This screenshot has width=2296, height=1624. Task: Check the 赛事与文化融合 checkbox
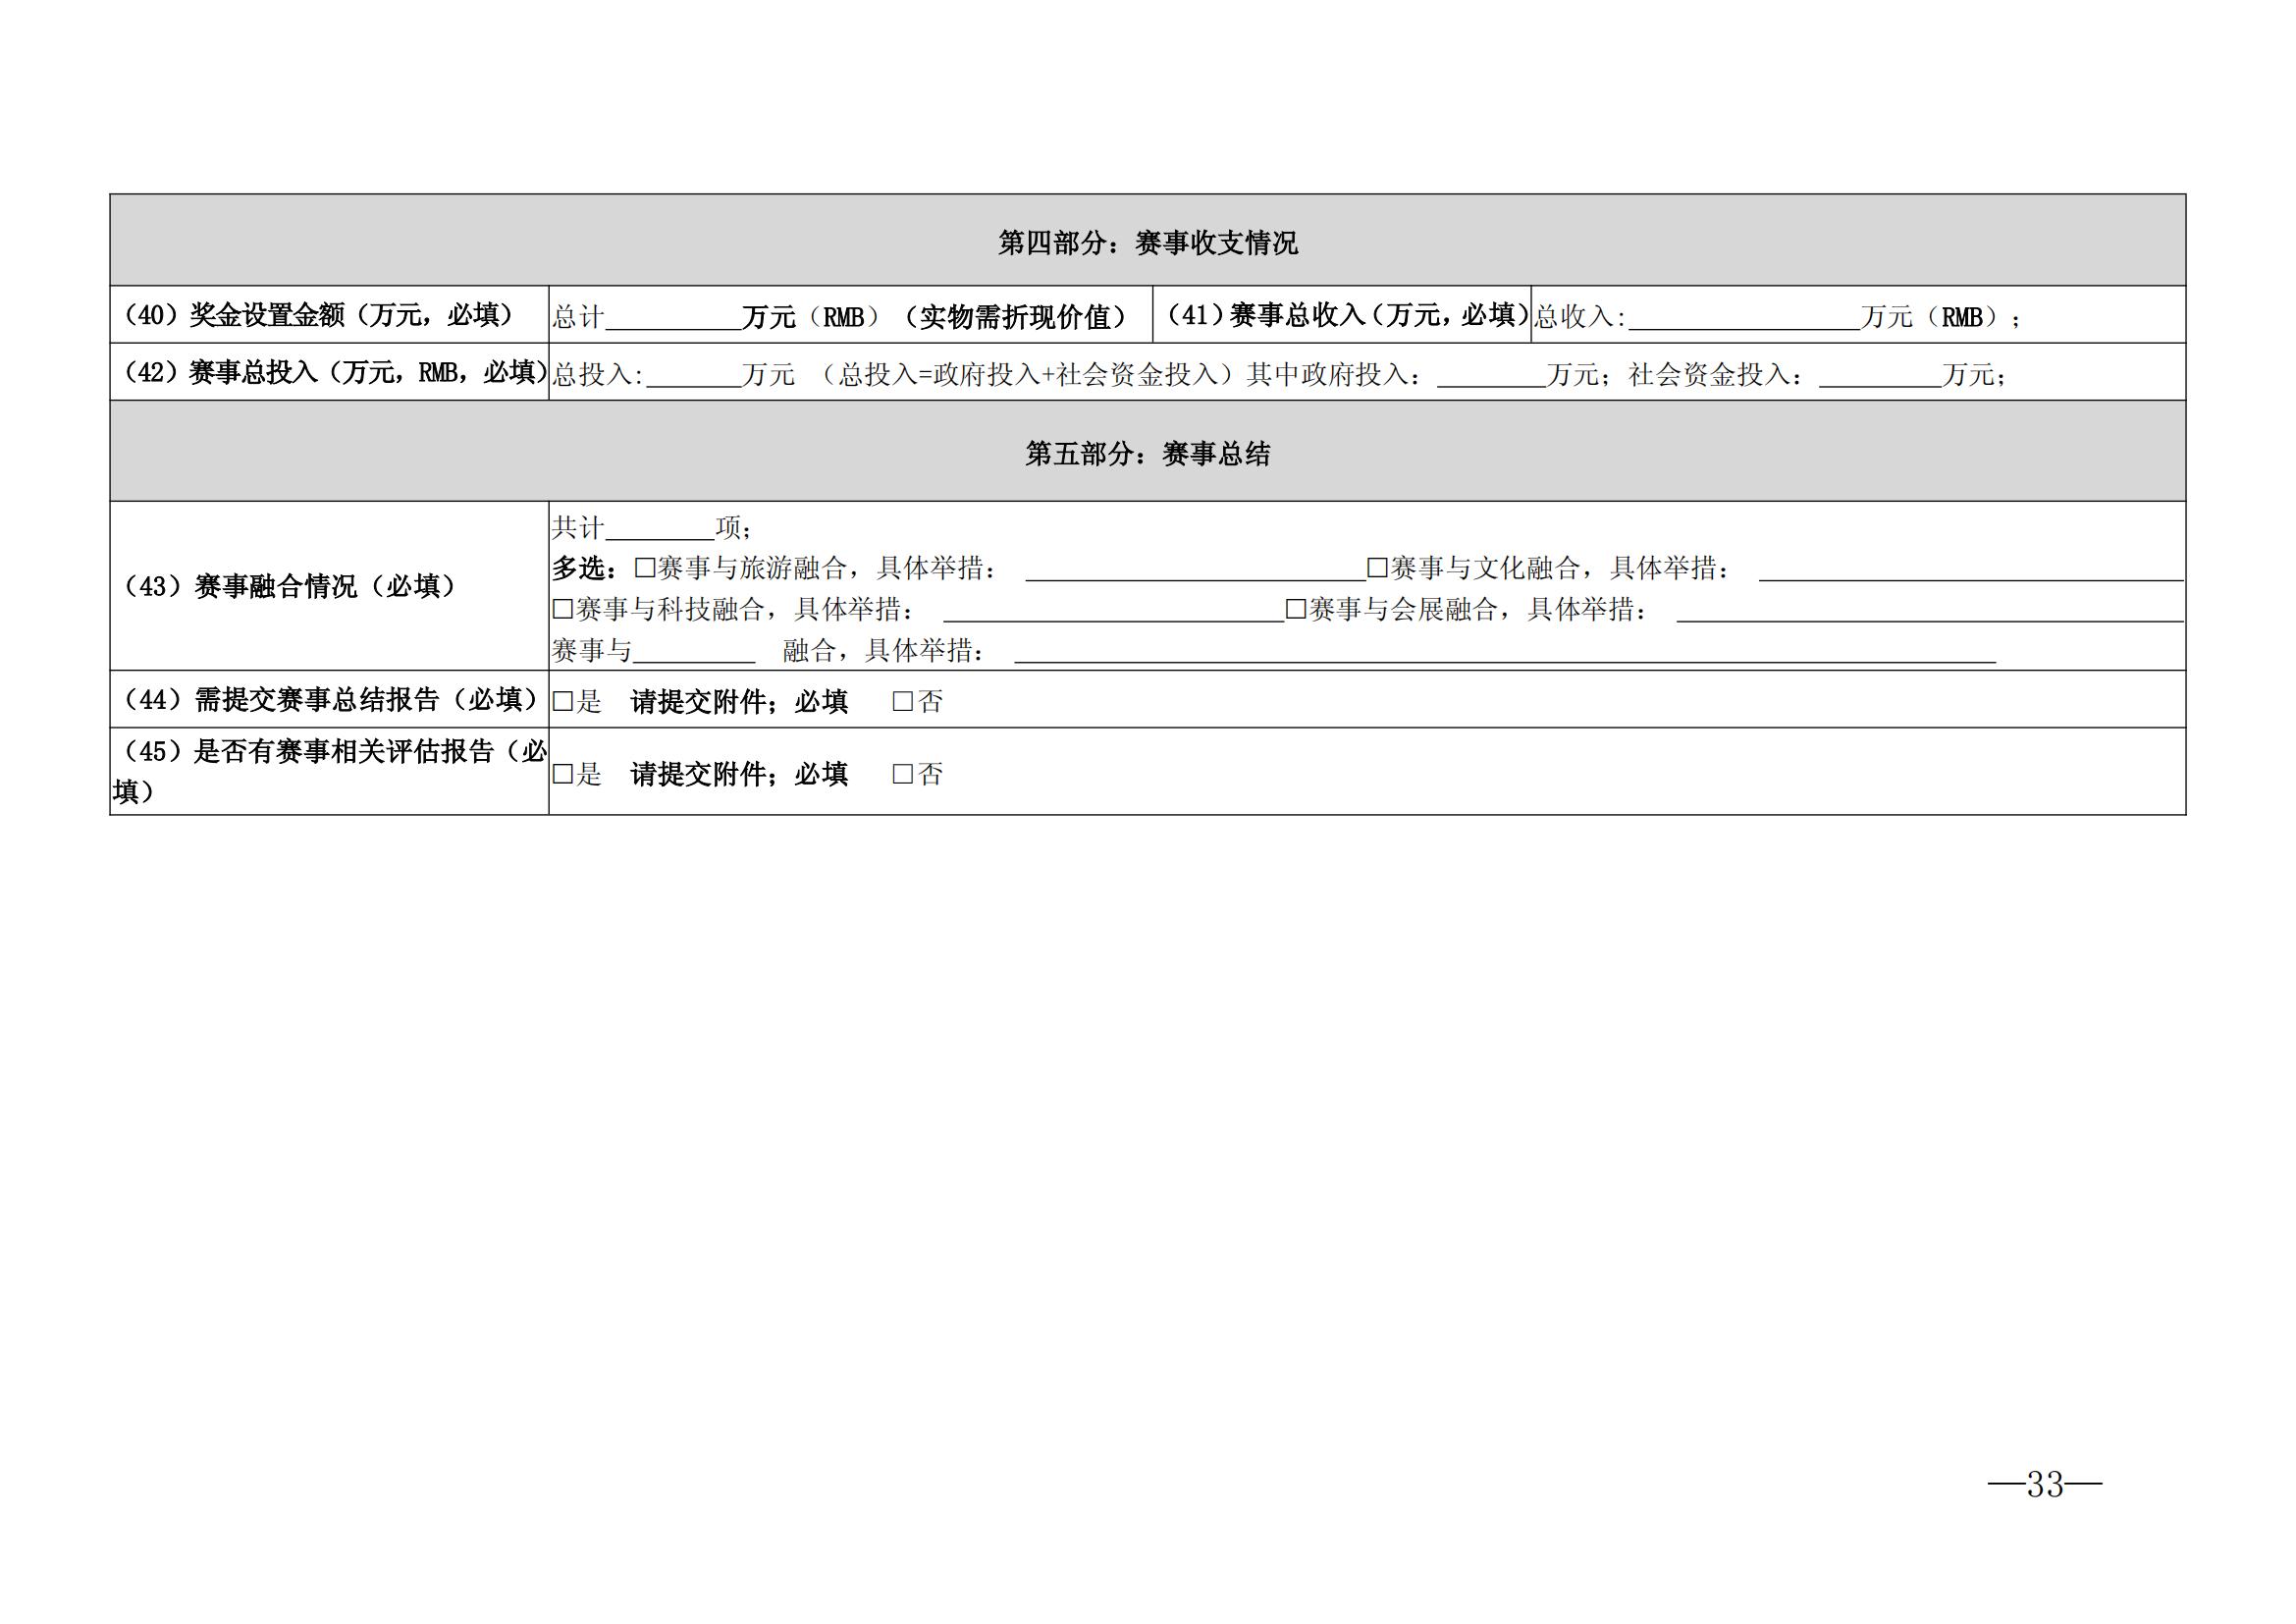(x=1377, y=568)
